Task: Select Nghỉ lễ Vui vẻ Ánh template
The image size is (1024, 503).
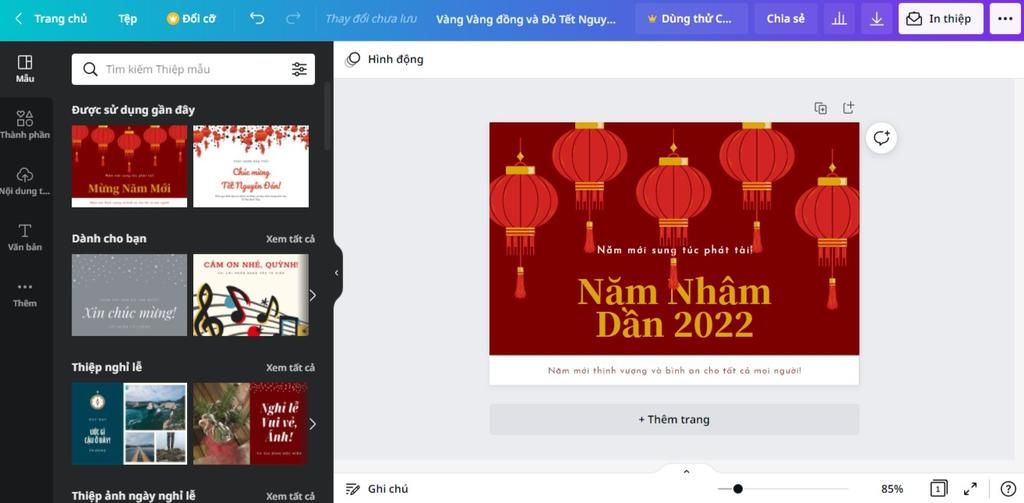Action: (251, 423)
